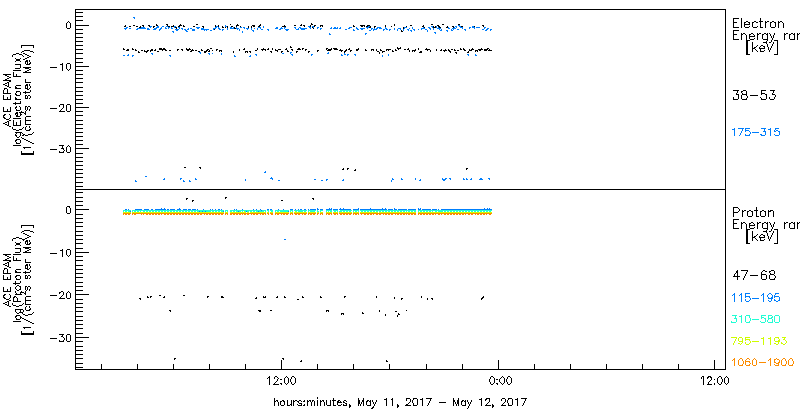
Task: Click the electron panel -30 axis value
Action: click(x=60, y=149)
